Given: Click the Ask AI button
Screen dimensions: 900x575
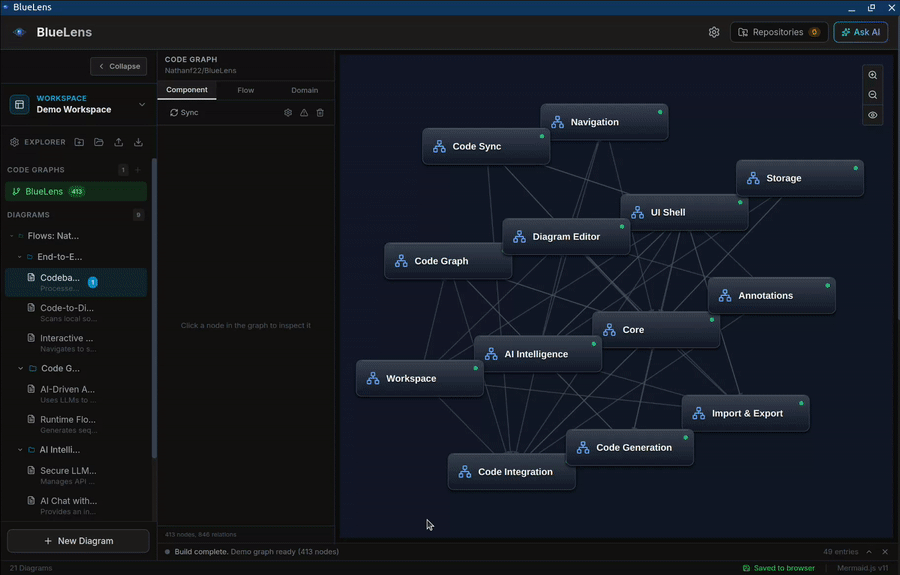Looking at the screenshot, I should pos(860,32).
